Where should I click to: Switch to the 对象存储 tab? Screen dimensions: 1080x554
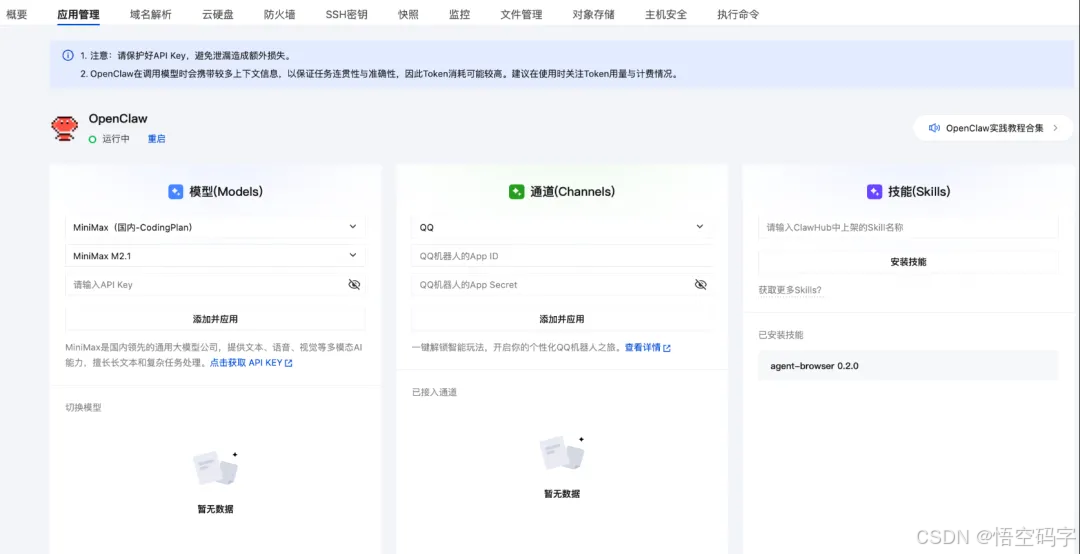(594, 14)
